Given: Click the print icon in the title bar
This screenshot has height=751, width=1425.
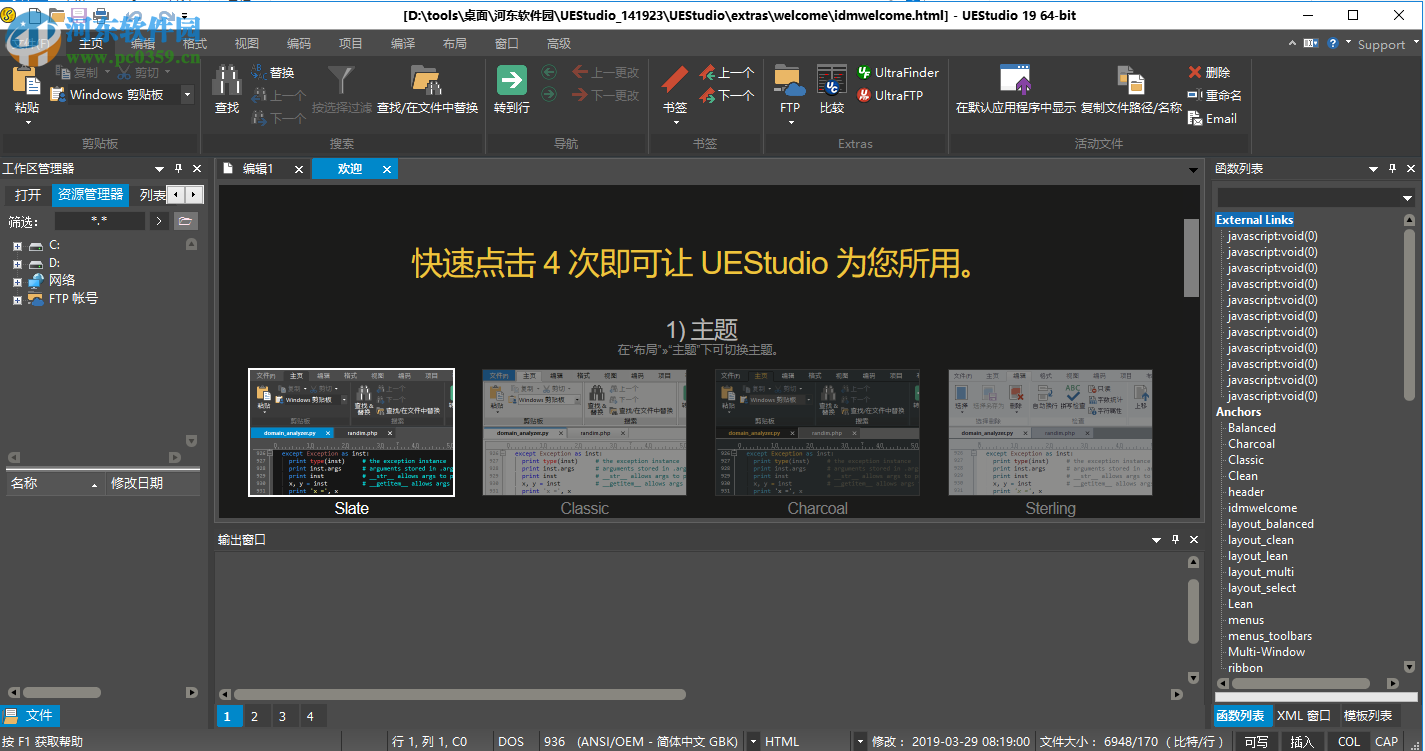Looking at the screenshot, I should [x=102, y=15].
